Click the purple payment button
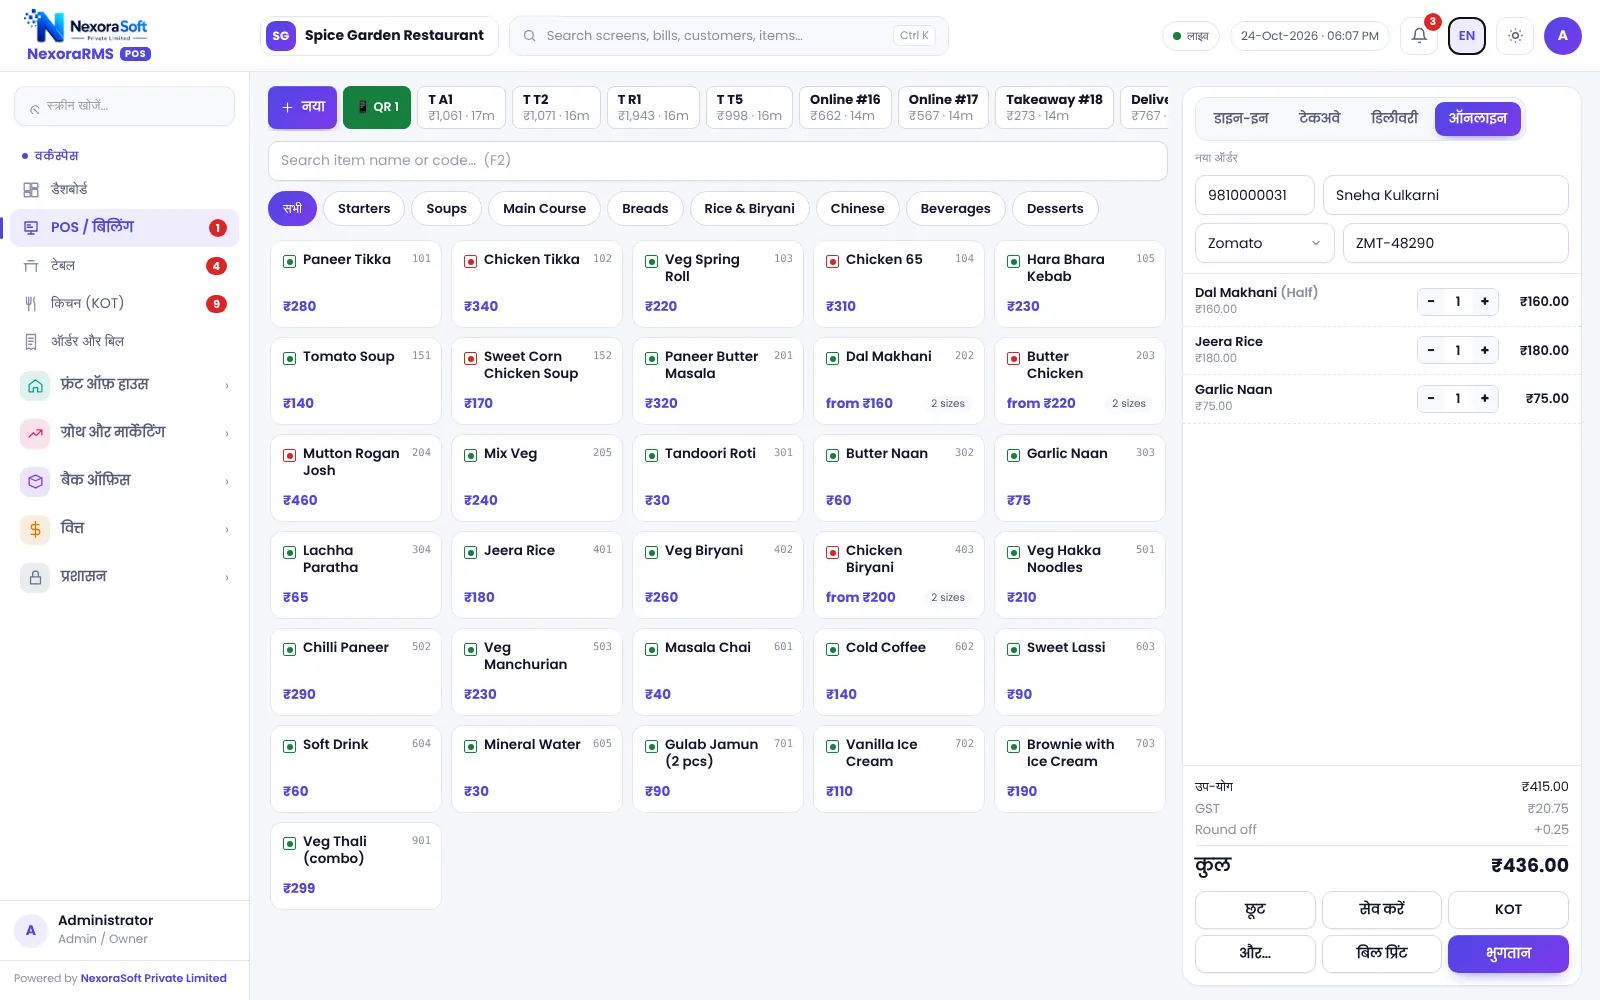 click(1508, 954)
